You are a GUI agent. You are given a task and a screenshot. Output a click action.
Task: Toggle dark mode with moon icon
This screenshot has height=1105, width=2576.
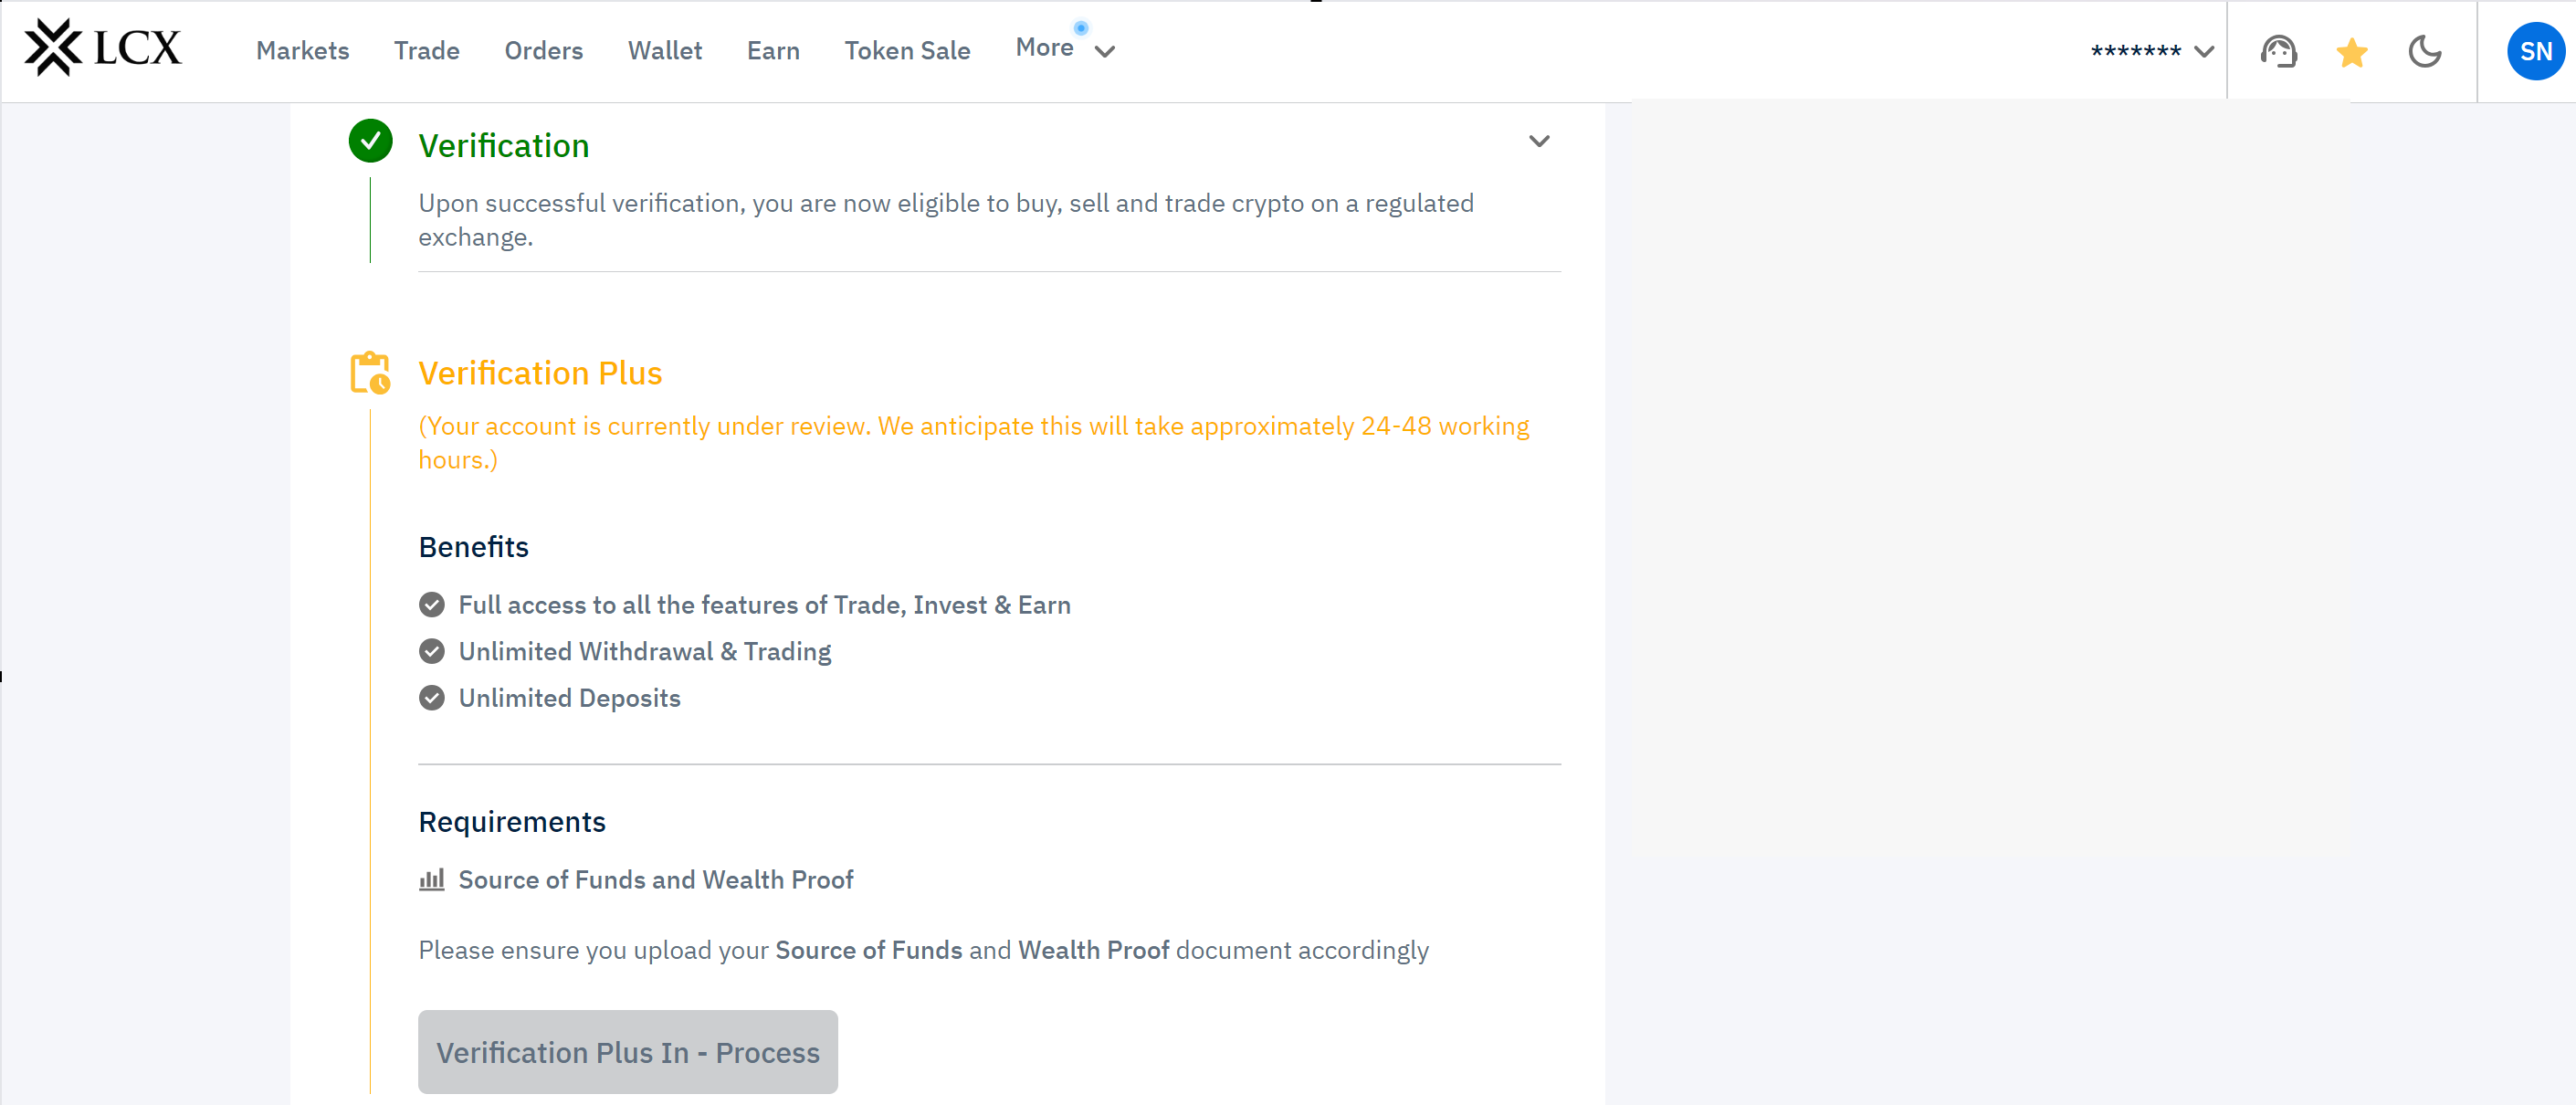pos(2424,51)
